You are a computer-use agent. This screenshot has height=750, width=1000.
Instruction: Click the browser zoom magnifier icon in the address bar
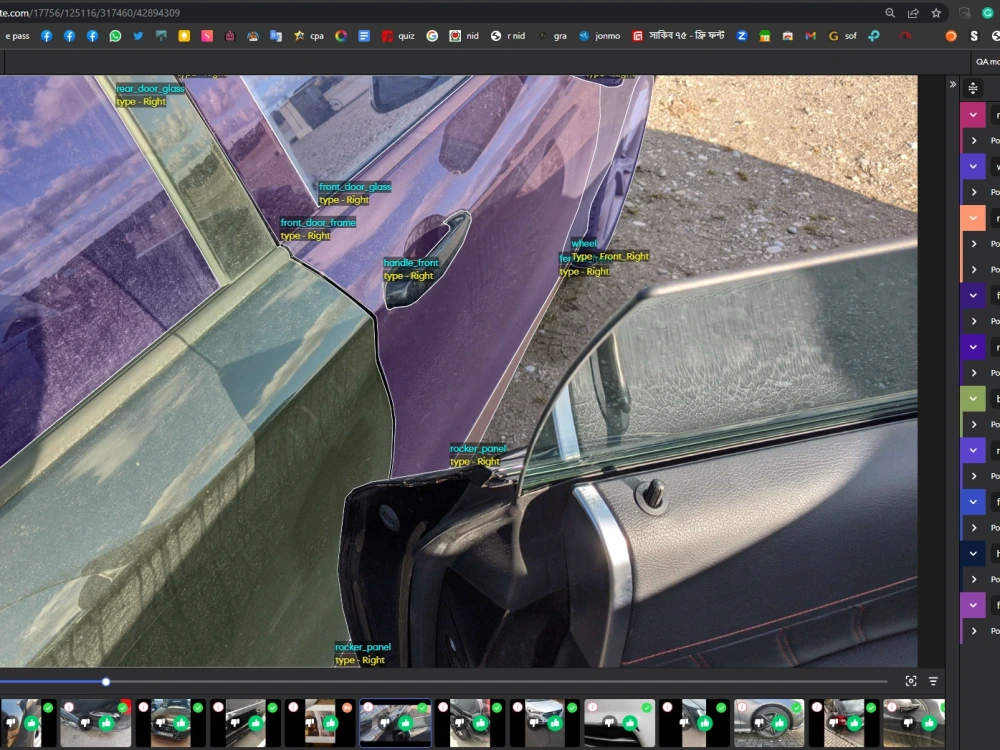890,13
